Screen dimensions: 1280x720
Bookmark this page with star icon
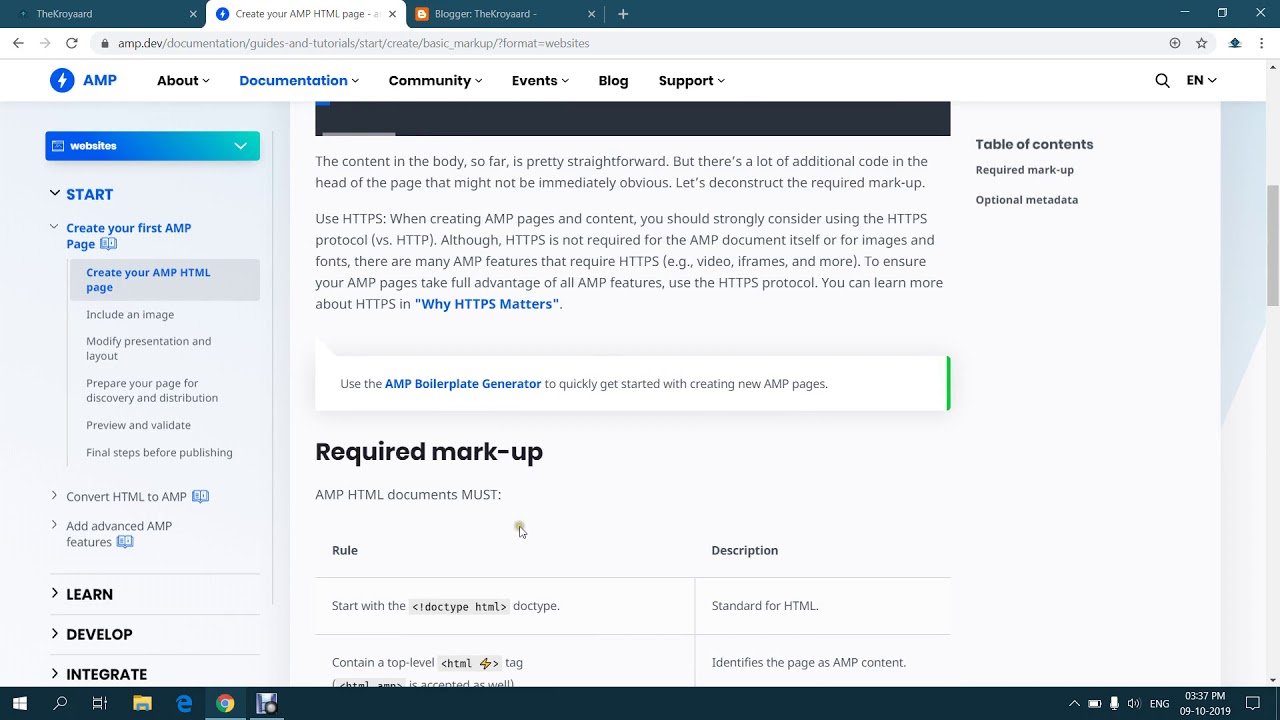pyautogui.click(x=1202, y=43)
